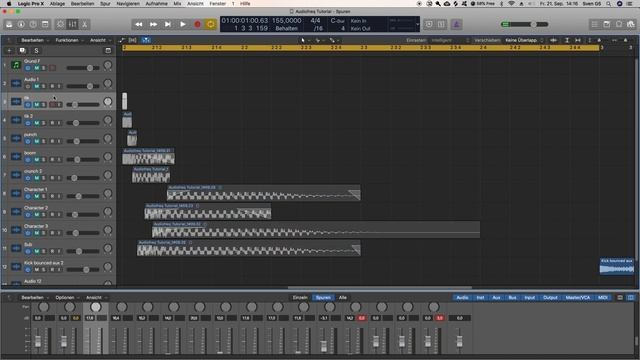Click the Fast Forward transport button
640x360 pixels.
click(x=153, y=24)
